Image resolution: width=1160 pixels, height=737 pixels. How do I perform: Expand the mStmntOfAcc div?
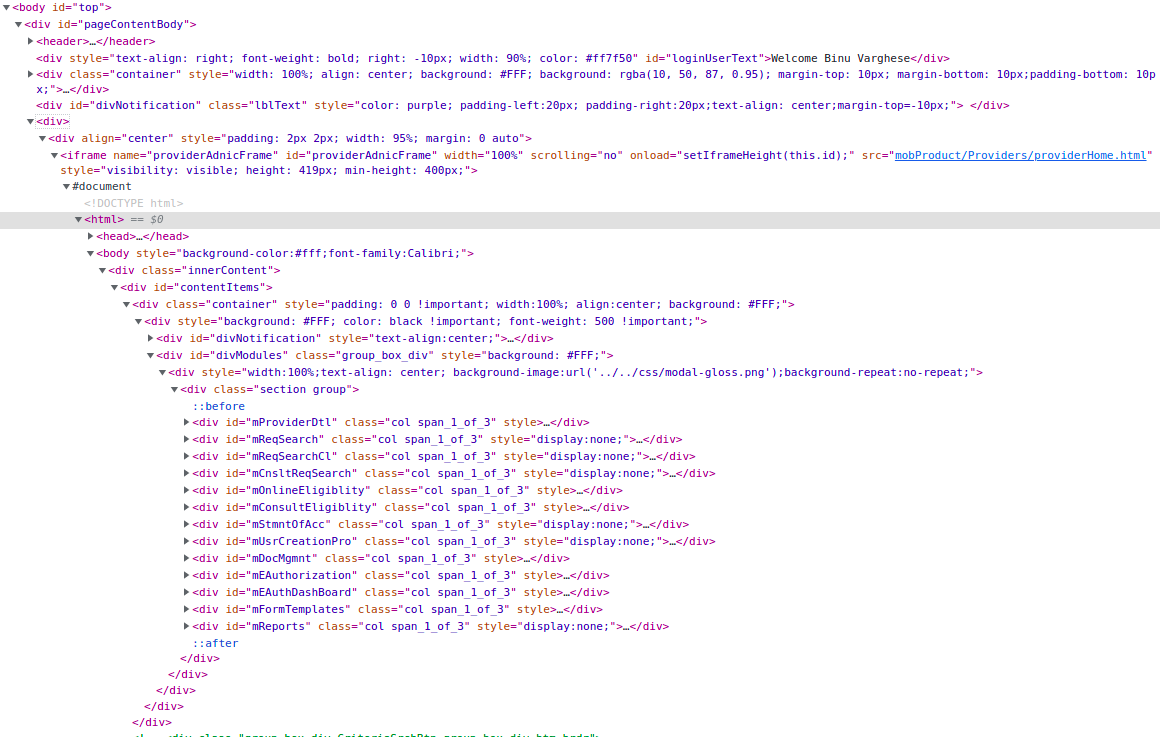tap(186, 524)
